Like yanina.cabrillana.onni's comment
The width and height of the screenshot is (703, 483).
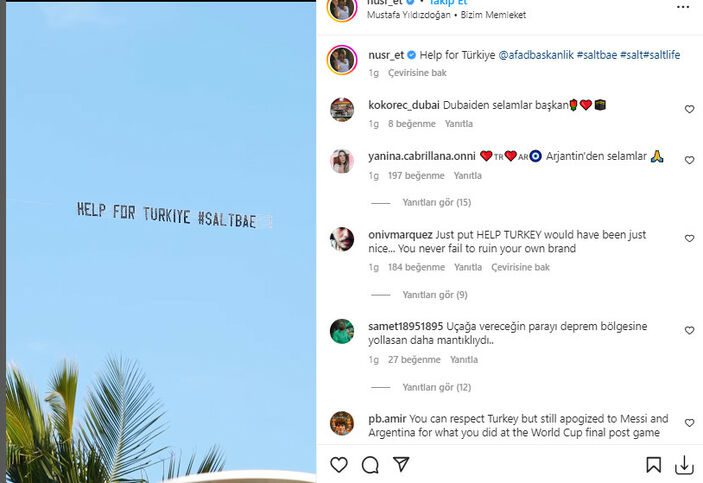(x=689, y=160)
